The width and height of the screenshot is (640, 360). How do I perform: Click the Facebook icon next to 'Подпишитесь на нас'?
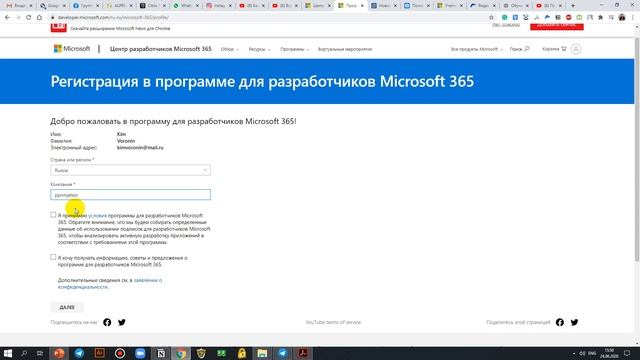click(107, 322)
